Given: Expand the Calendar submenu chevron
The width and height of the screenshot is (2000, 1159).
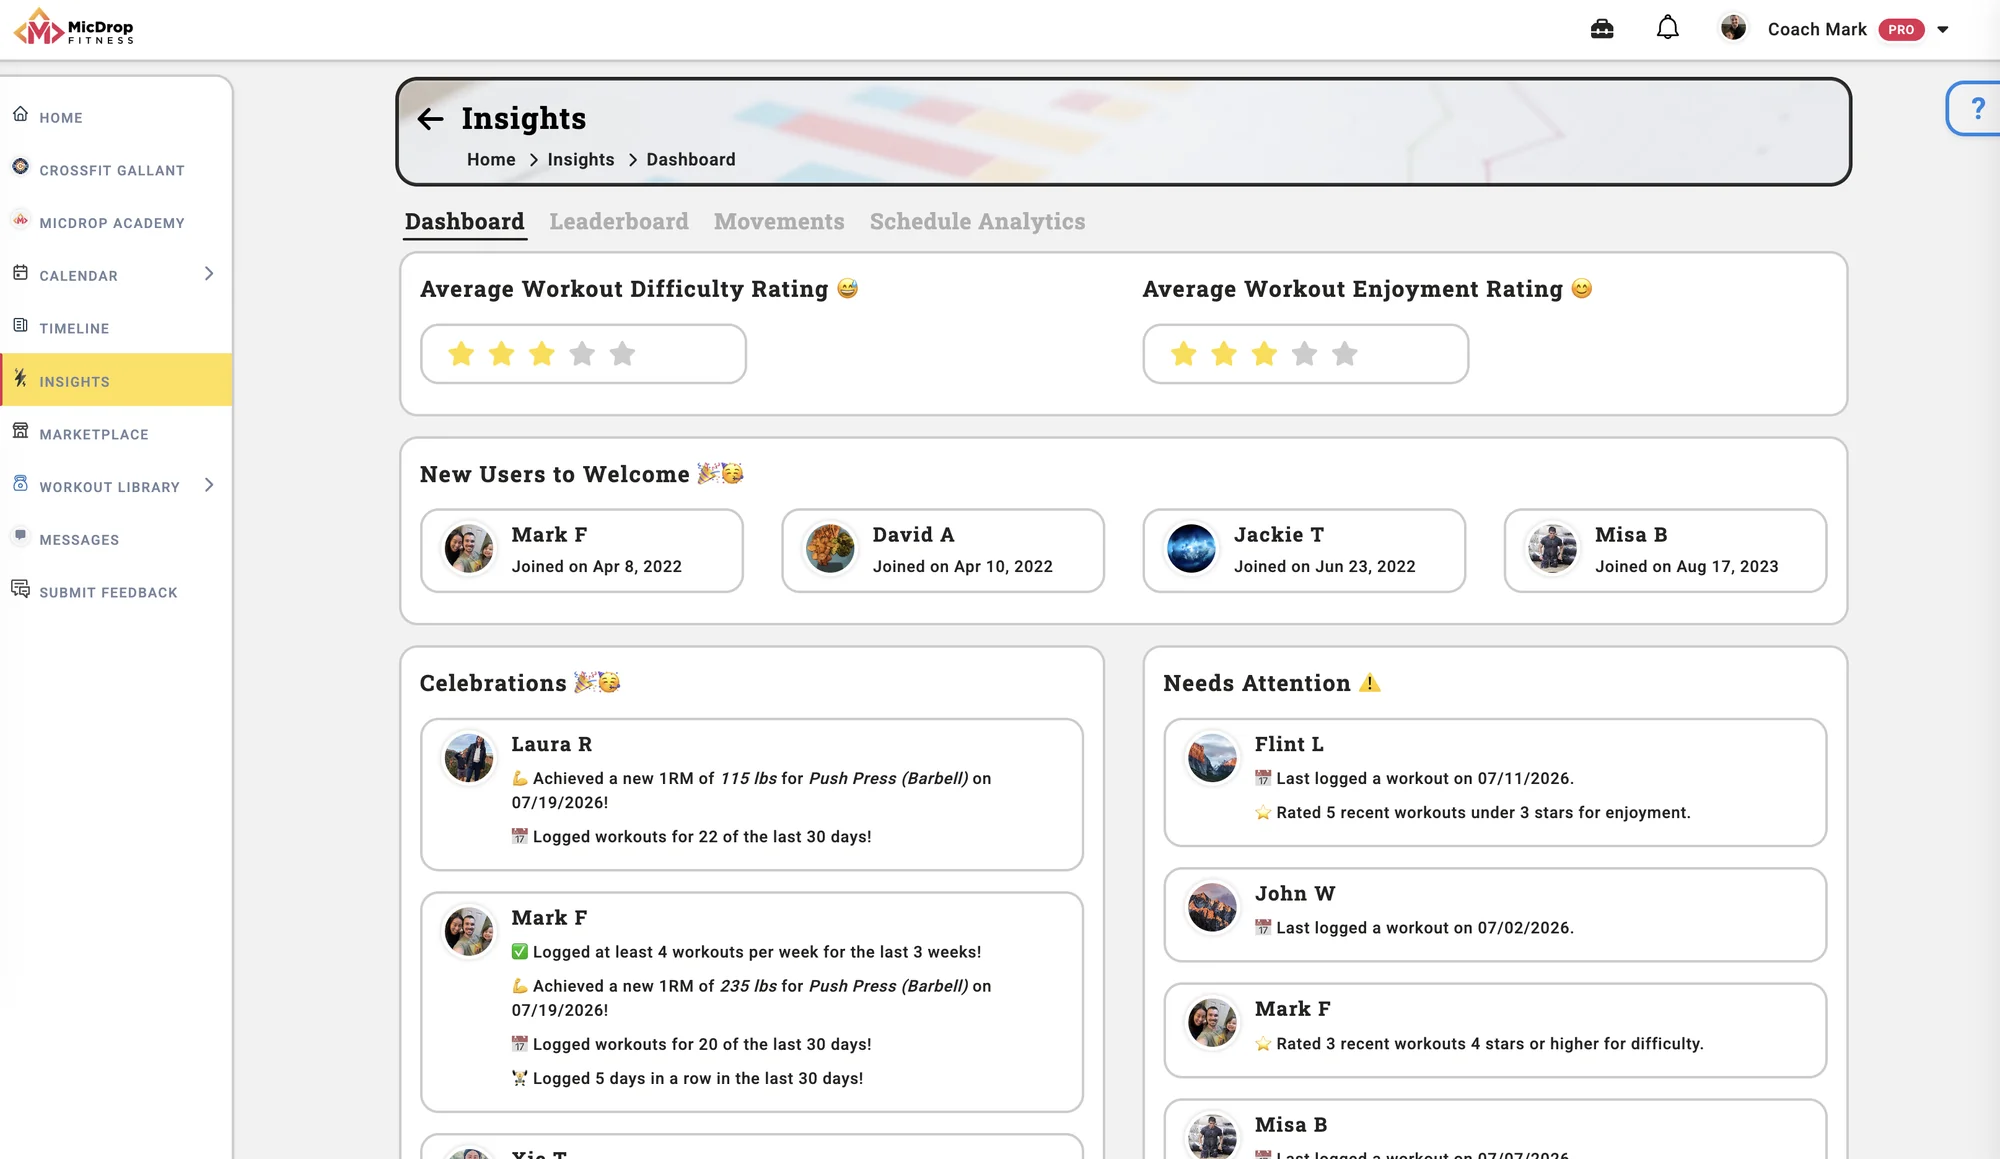Looking at the screenshot, I should tap(209, 274).
